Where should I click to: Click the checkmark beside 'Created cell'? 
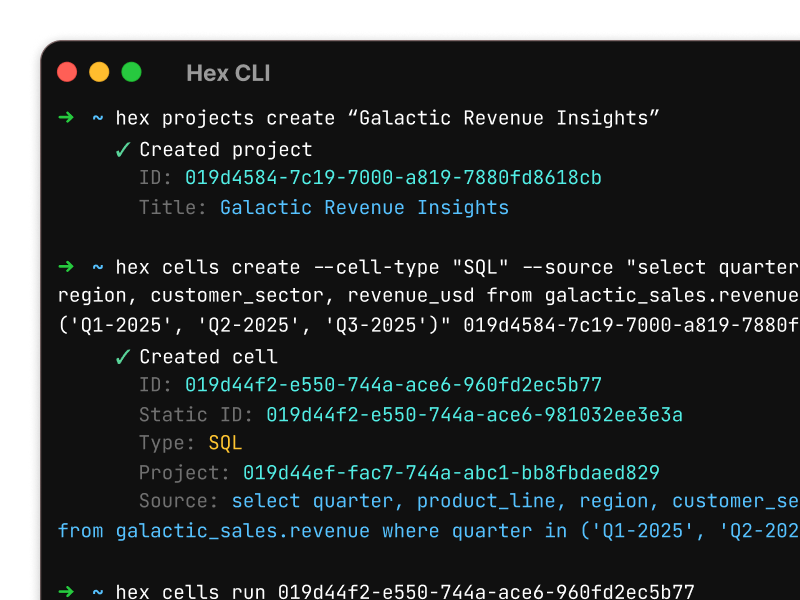(x=122, y=357)
